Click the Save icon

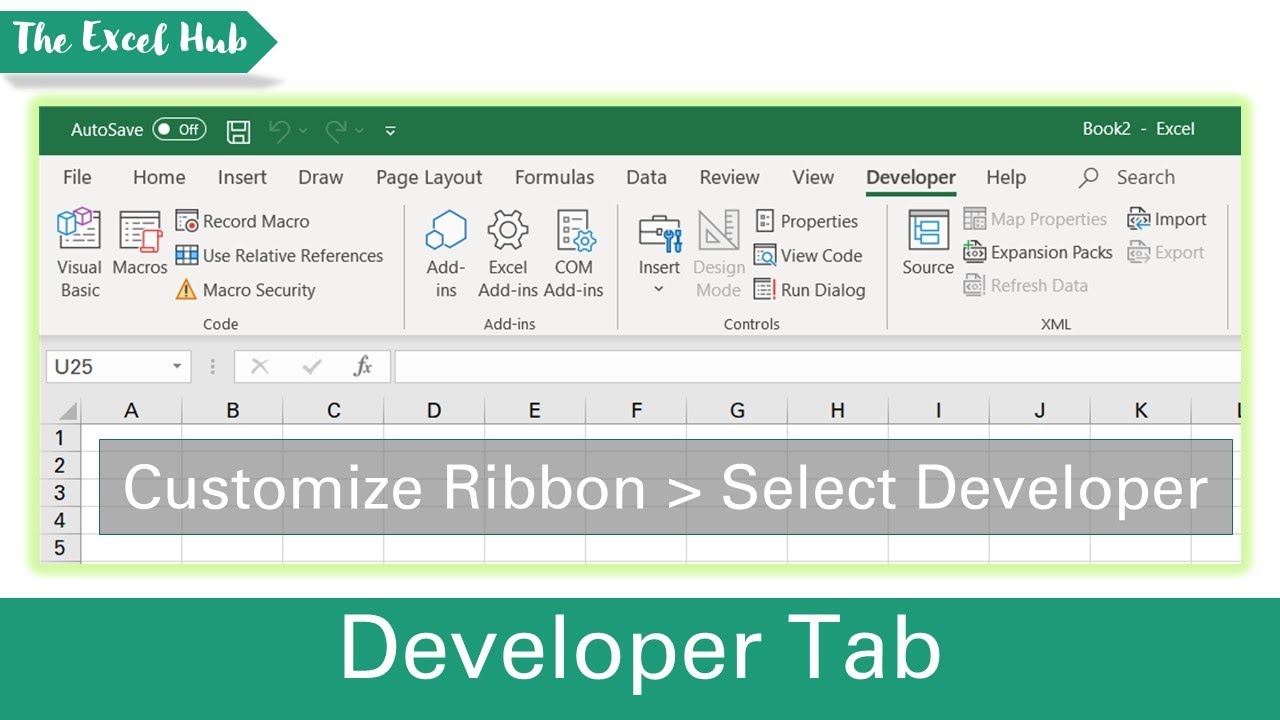pos(238,130)
